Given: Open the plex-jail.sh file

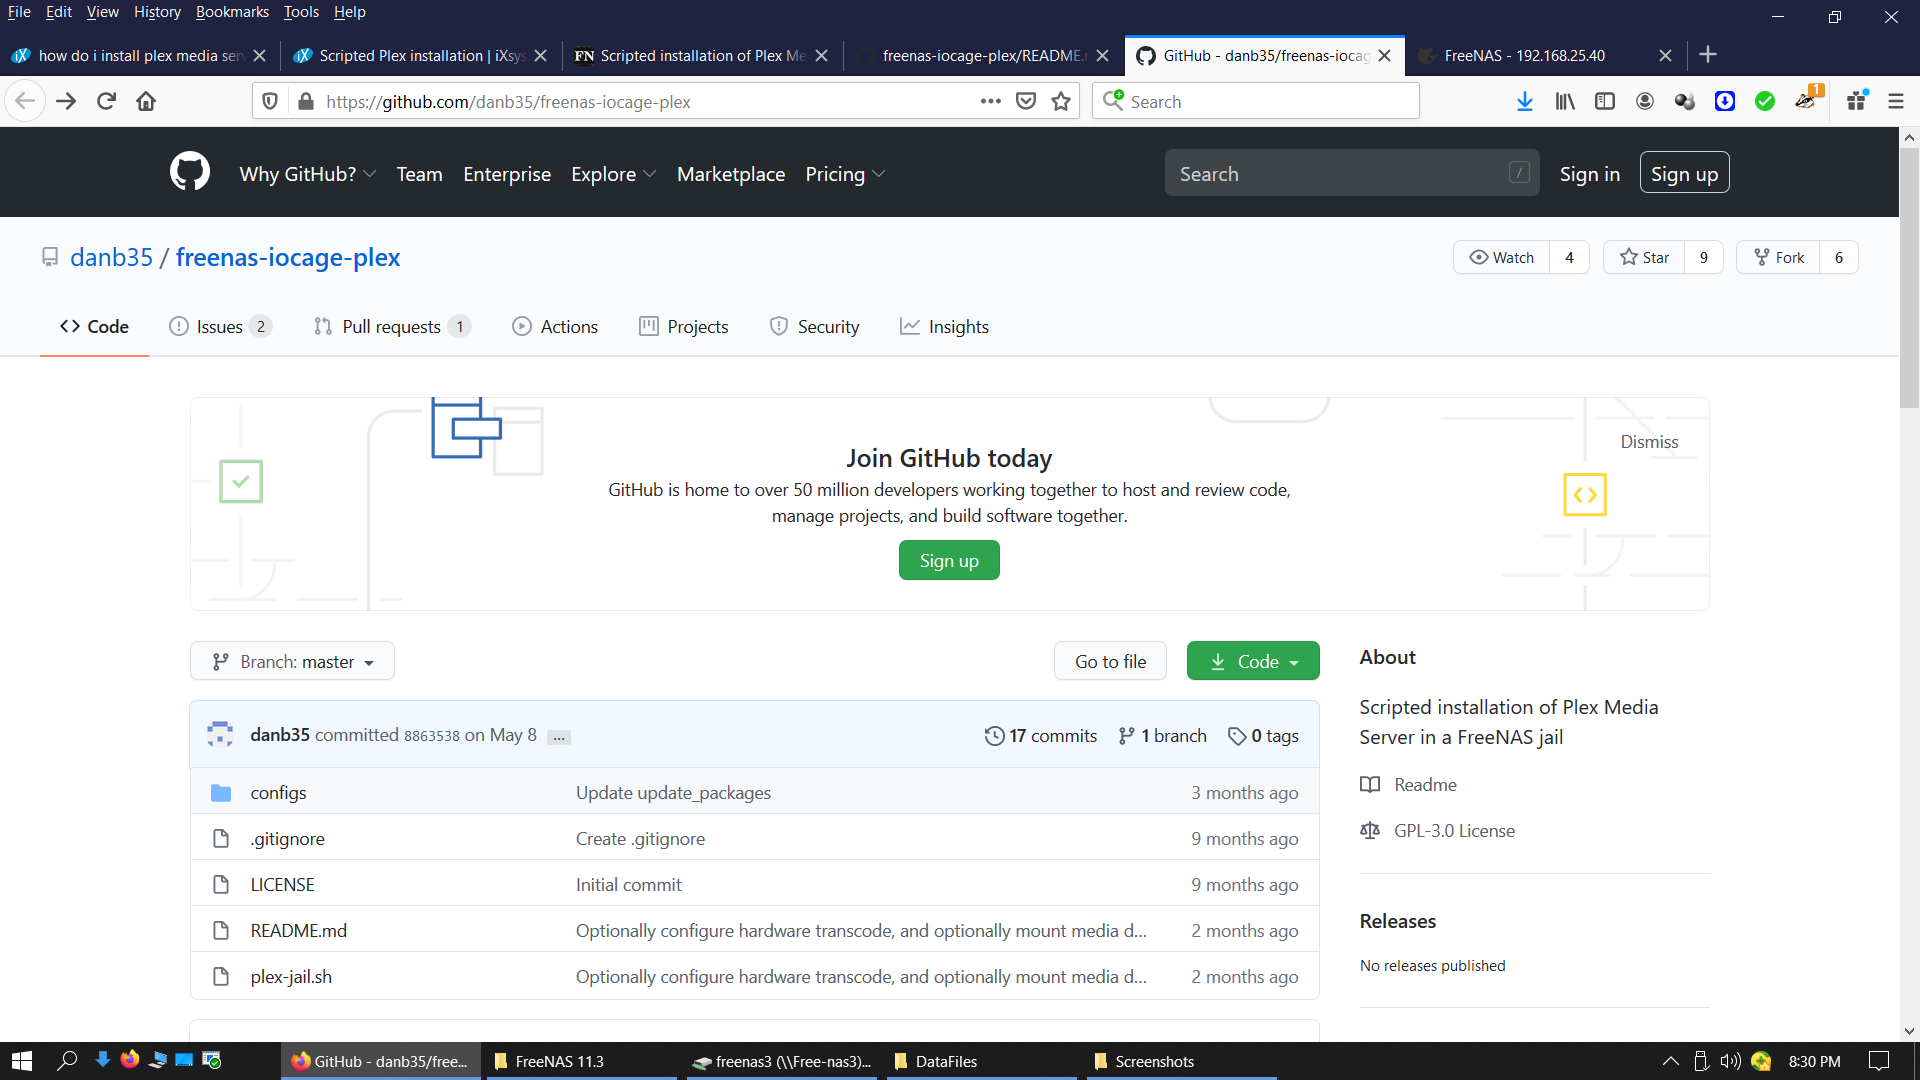Looking at the screenshot, I should pos(291,977).
